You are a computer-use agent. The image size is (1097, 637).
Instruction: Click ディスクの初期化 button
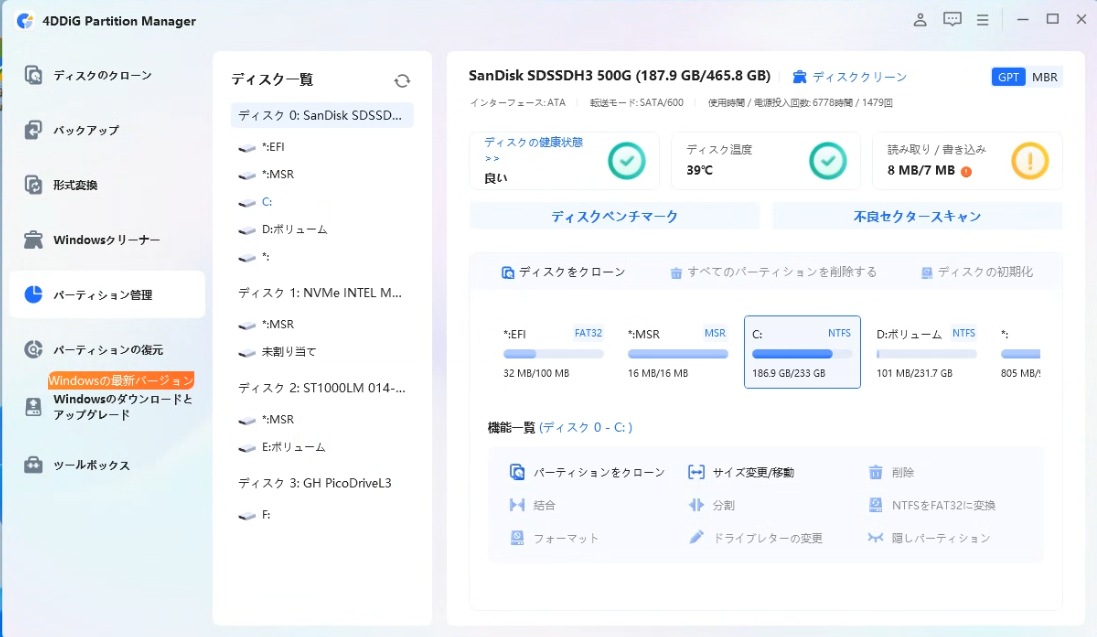pos(977,272)
